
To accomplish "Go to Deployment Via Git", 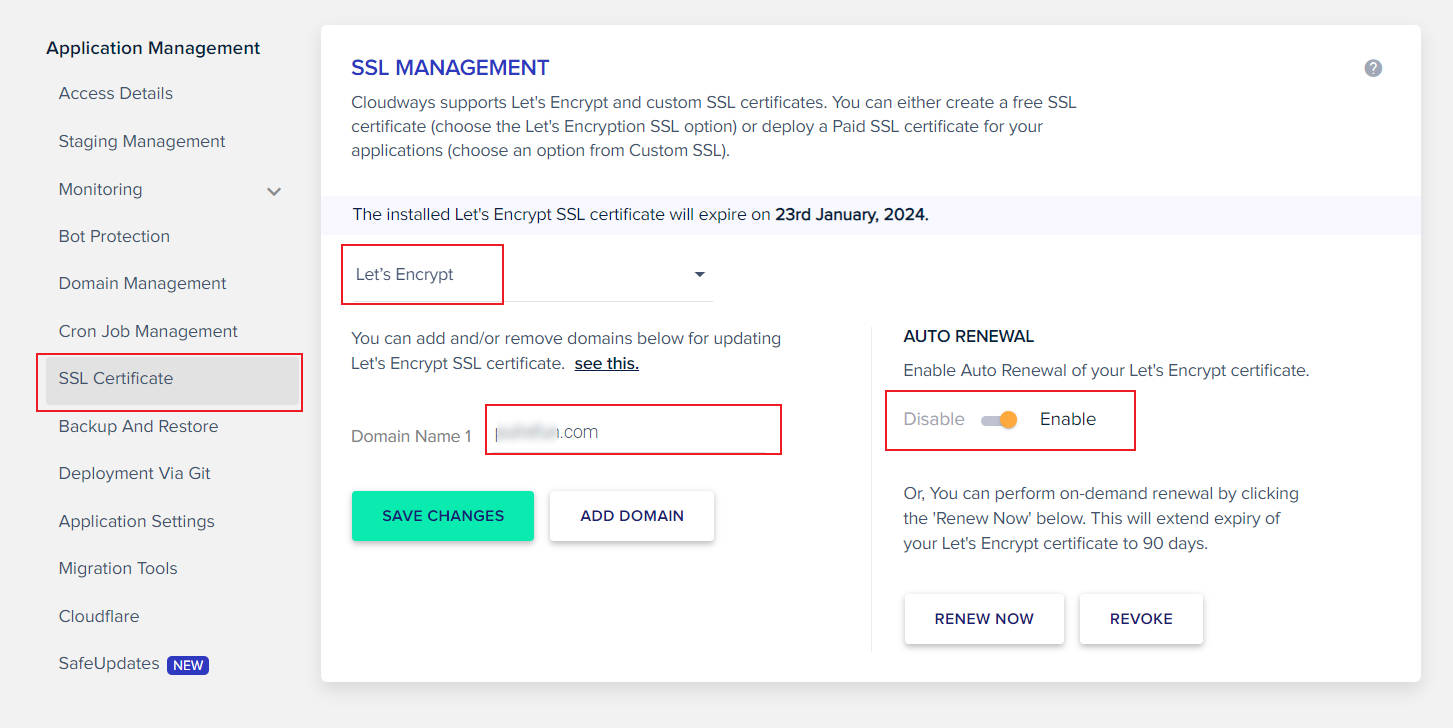I will 135,473.
